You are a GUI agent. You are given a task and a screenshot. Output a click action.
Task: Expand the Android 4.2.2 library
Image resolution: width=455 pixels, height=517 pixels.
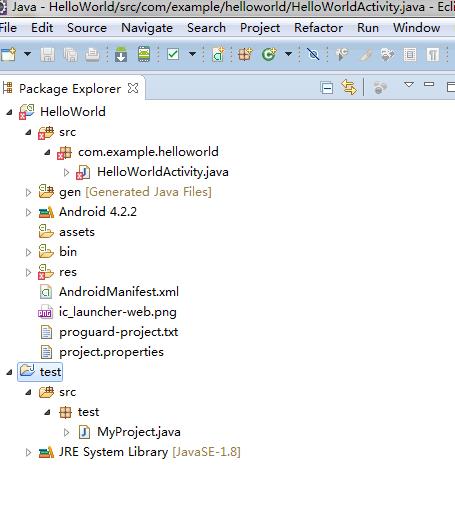28,212
